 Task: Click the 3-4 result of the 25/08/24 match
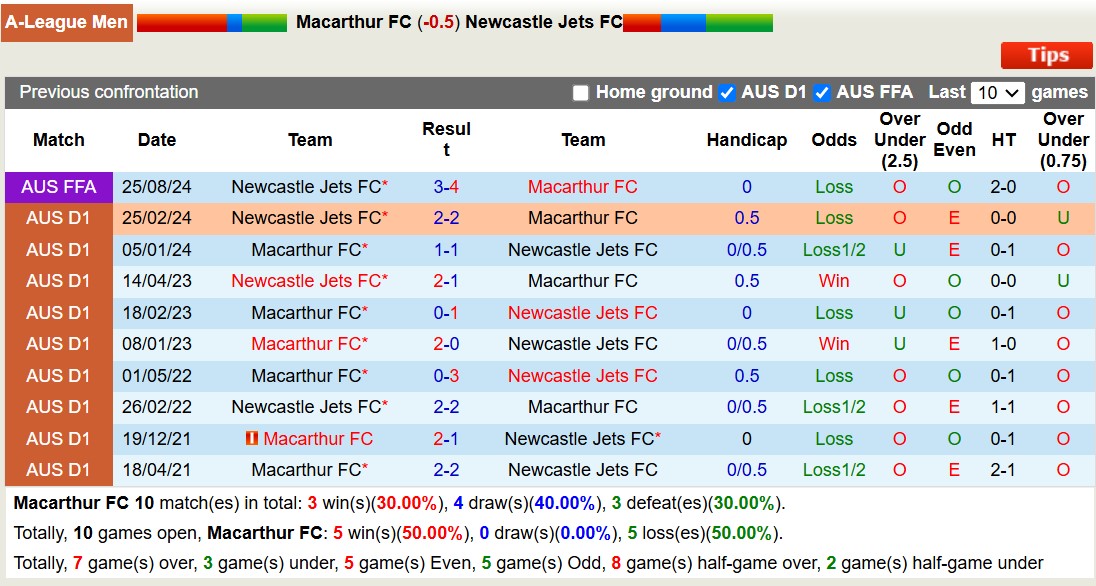(x=447, y=186)
